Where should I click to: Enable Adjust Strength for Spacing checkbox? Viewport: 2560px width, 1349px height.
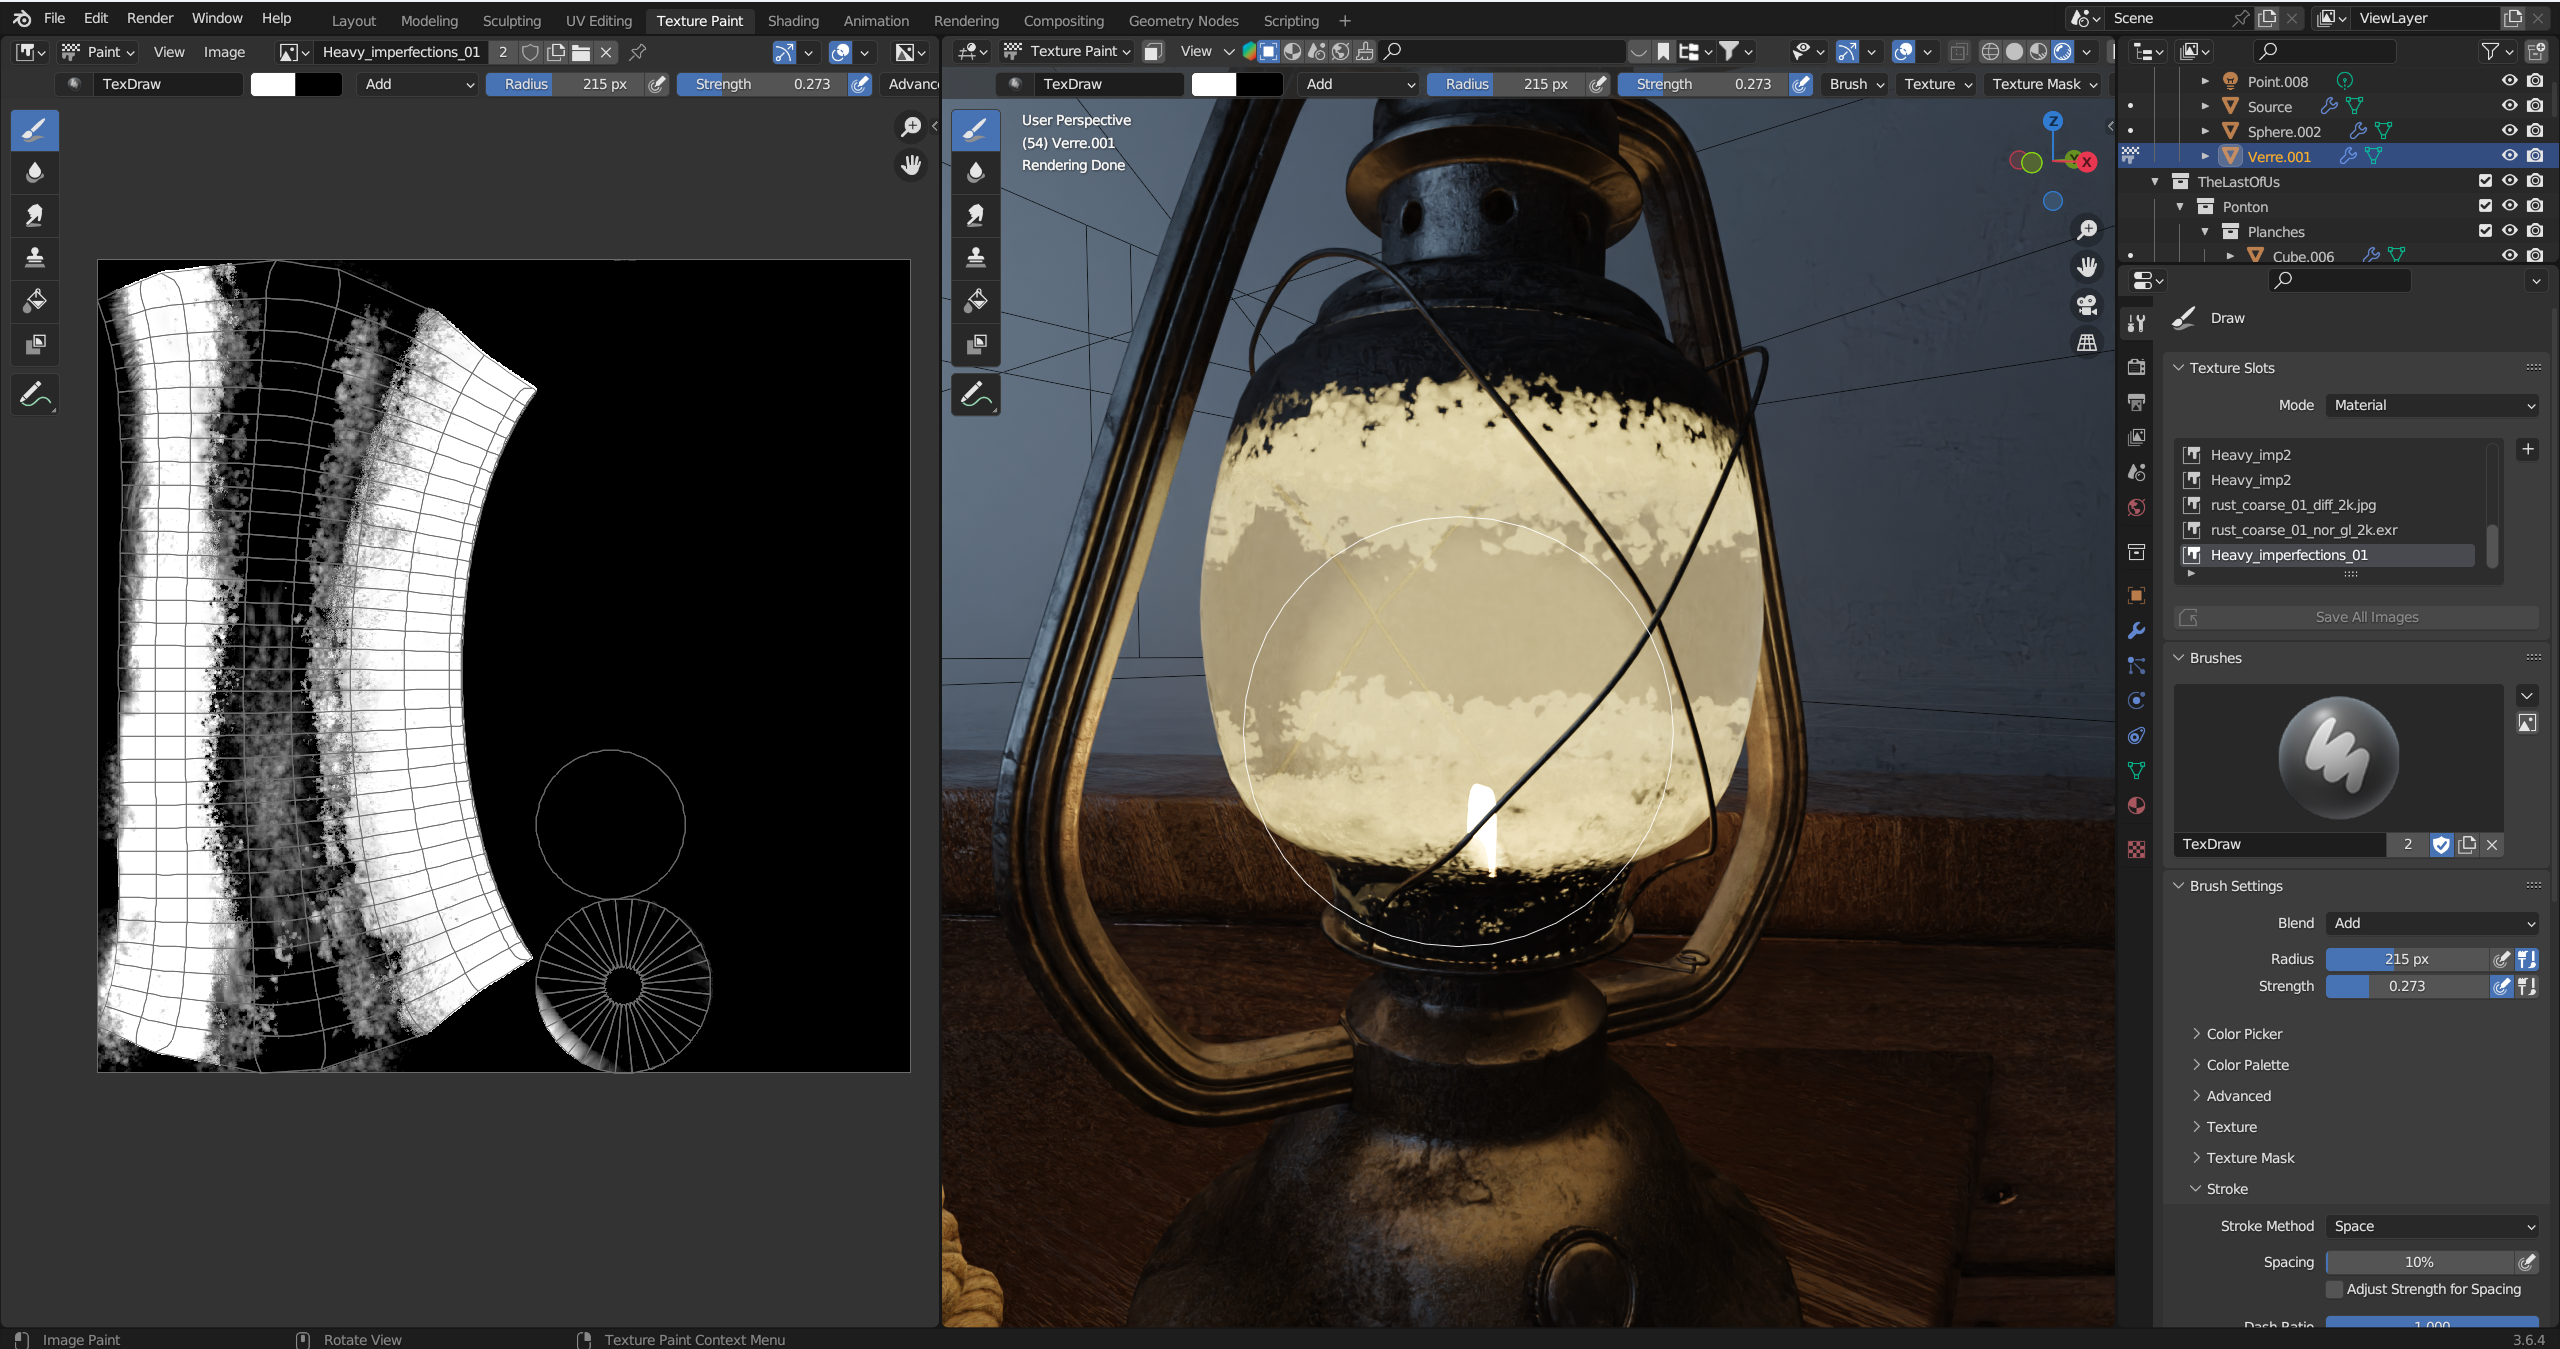click(x=2335, y=1289)
